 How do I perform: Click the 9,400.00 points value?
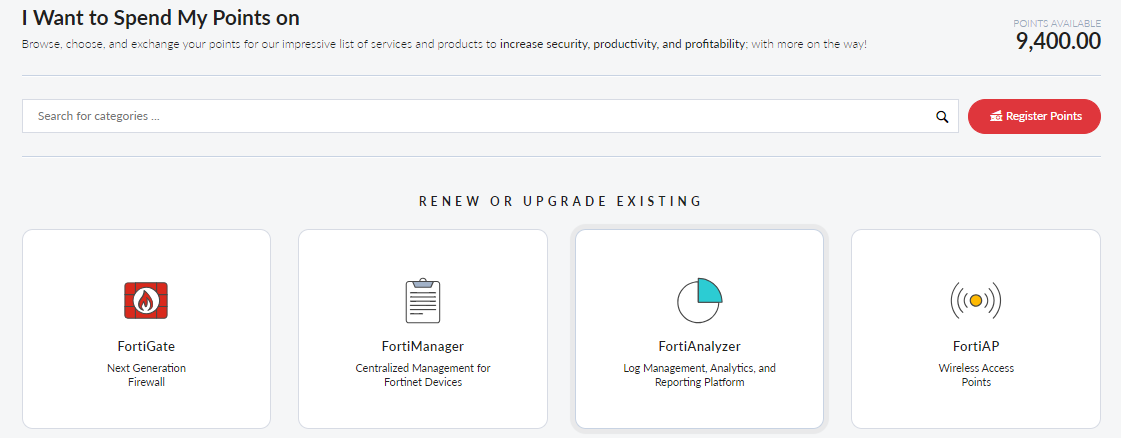click(x=1058, y=41)
